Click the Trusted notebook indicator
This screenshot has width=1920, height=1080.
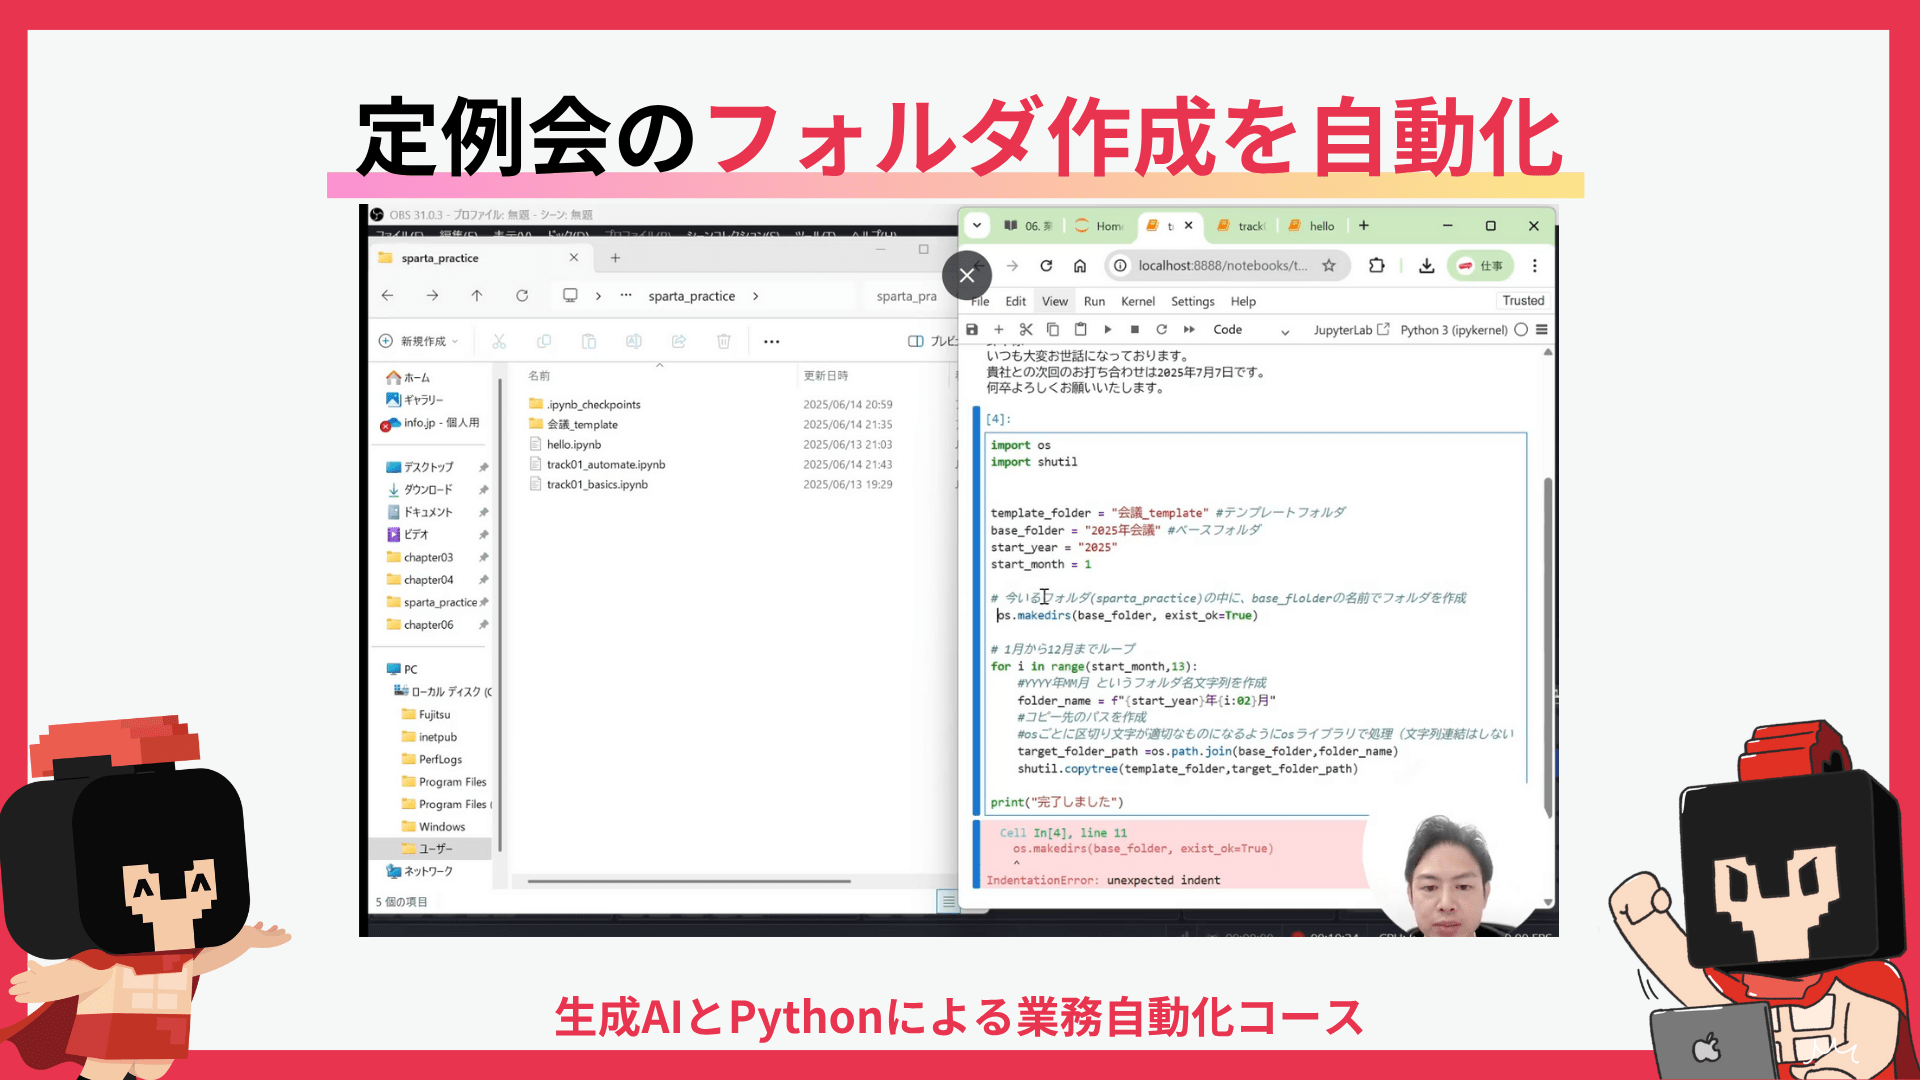[1523, 301]
